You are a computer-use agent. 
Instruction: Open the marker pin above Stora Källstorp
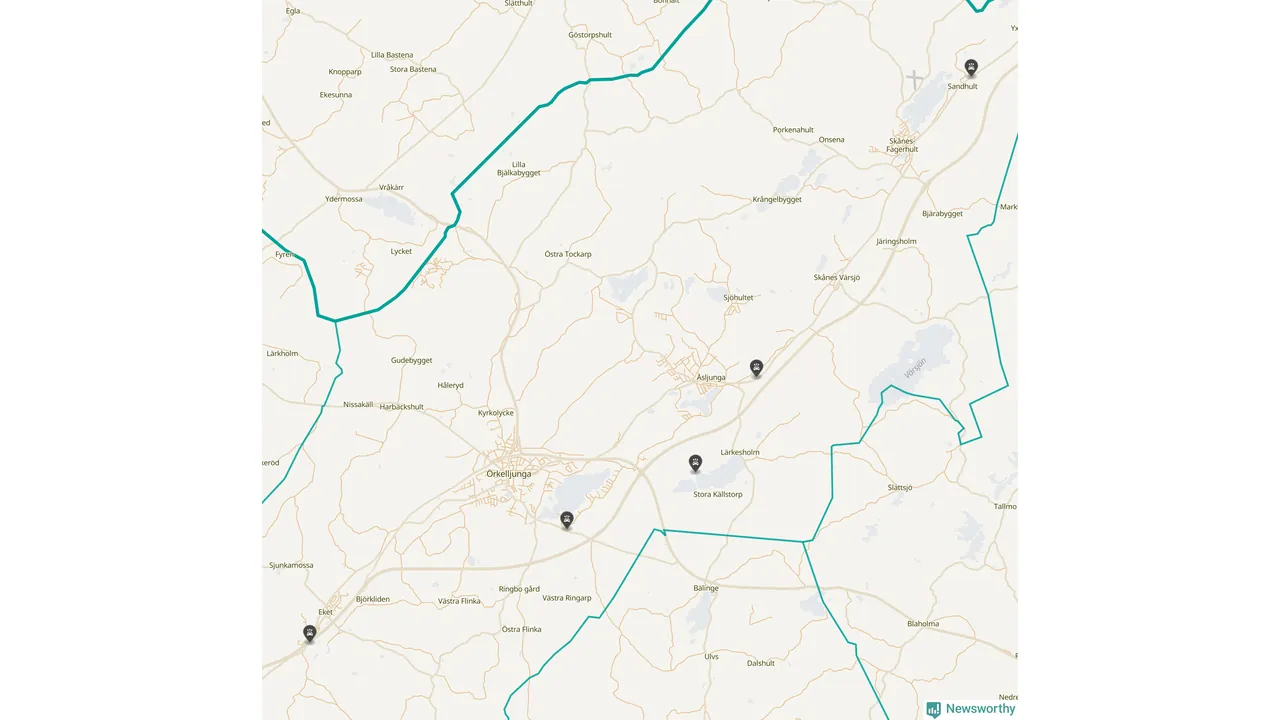tap(696, 463)
